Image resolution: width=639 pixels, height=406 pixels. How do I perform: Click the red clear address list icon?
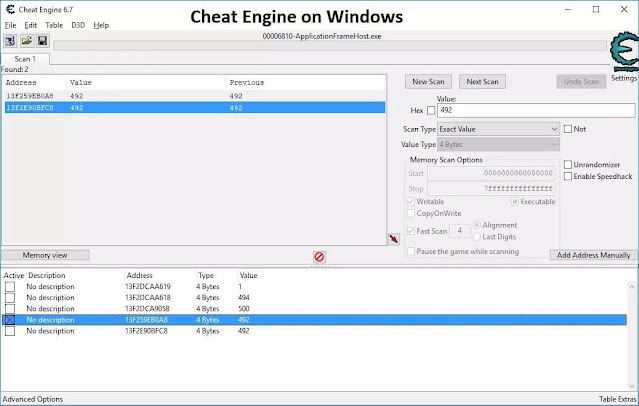point(319,257)
